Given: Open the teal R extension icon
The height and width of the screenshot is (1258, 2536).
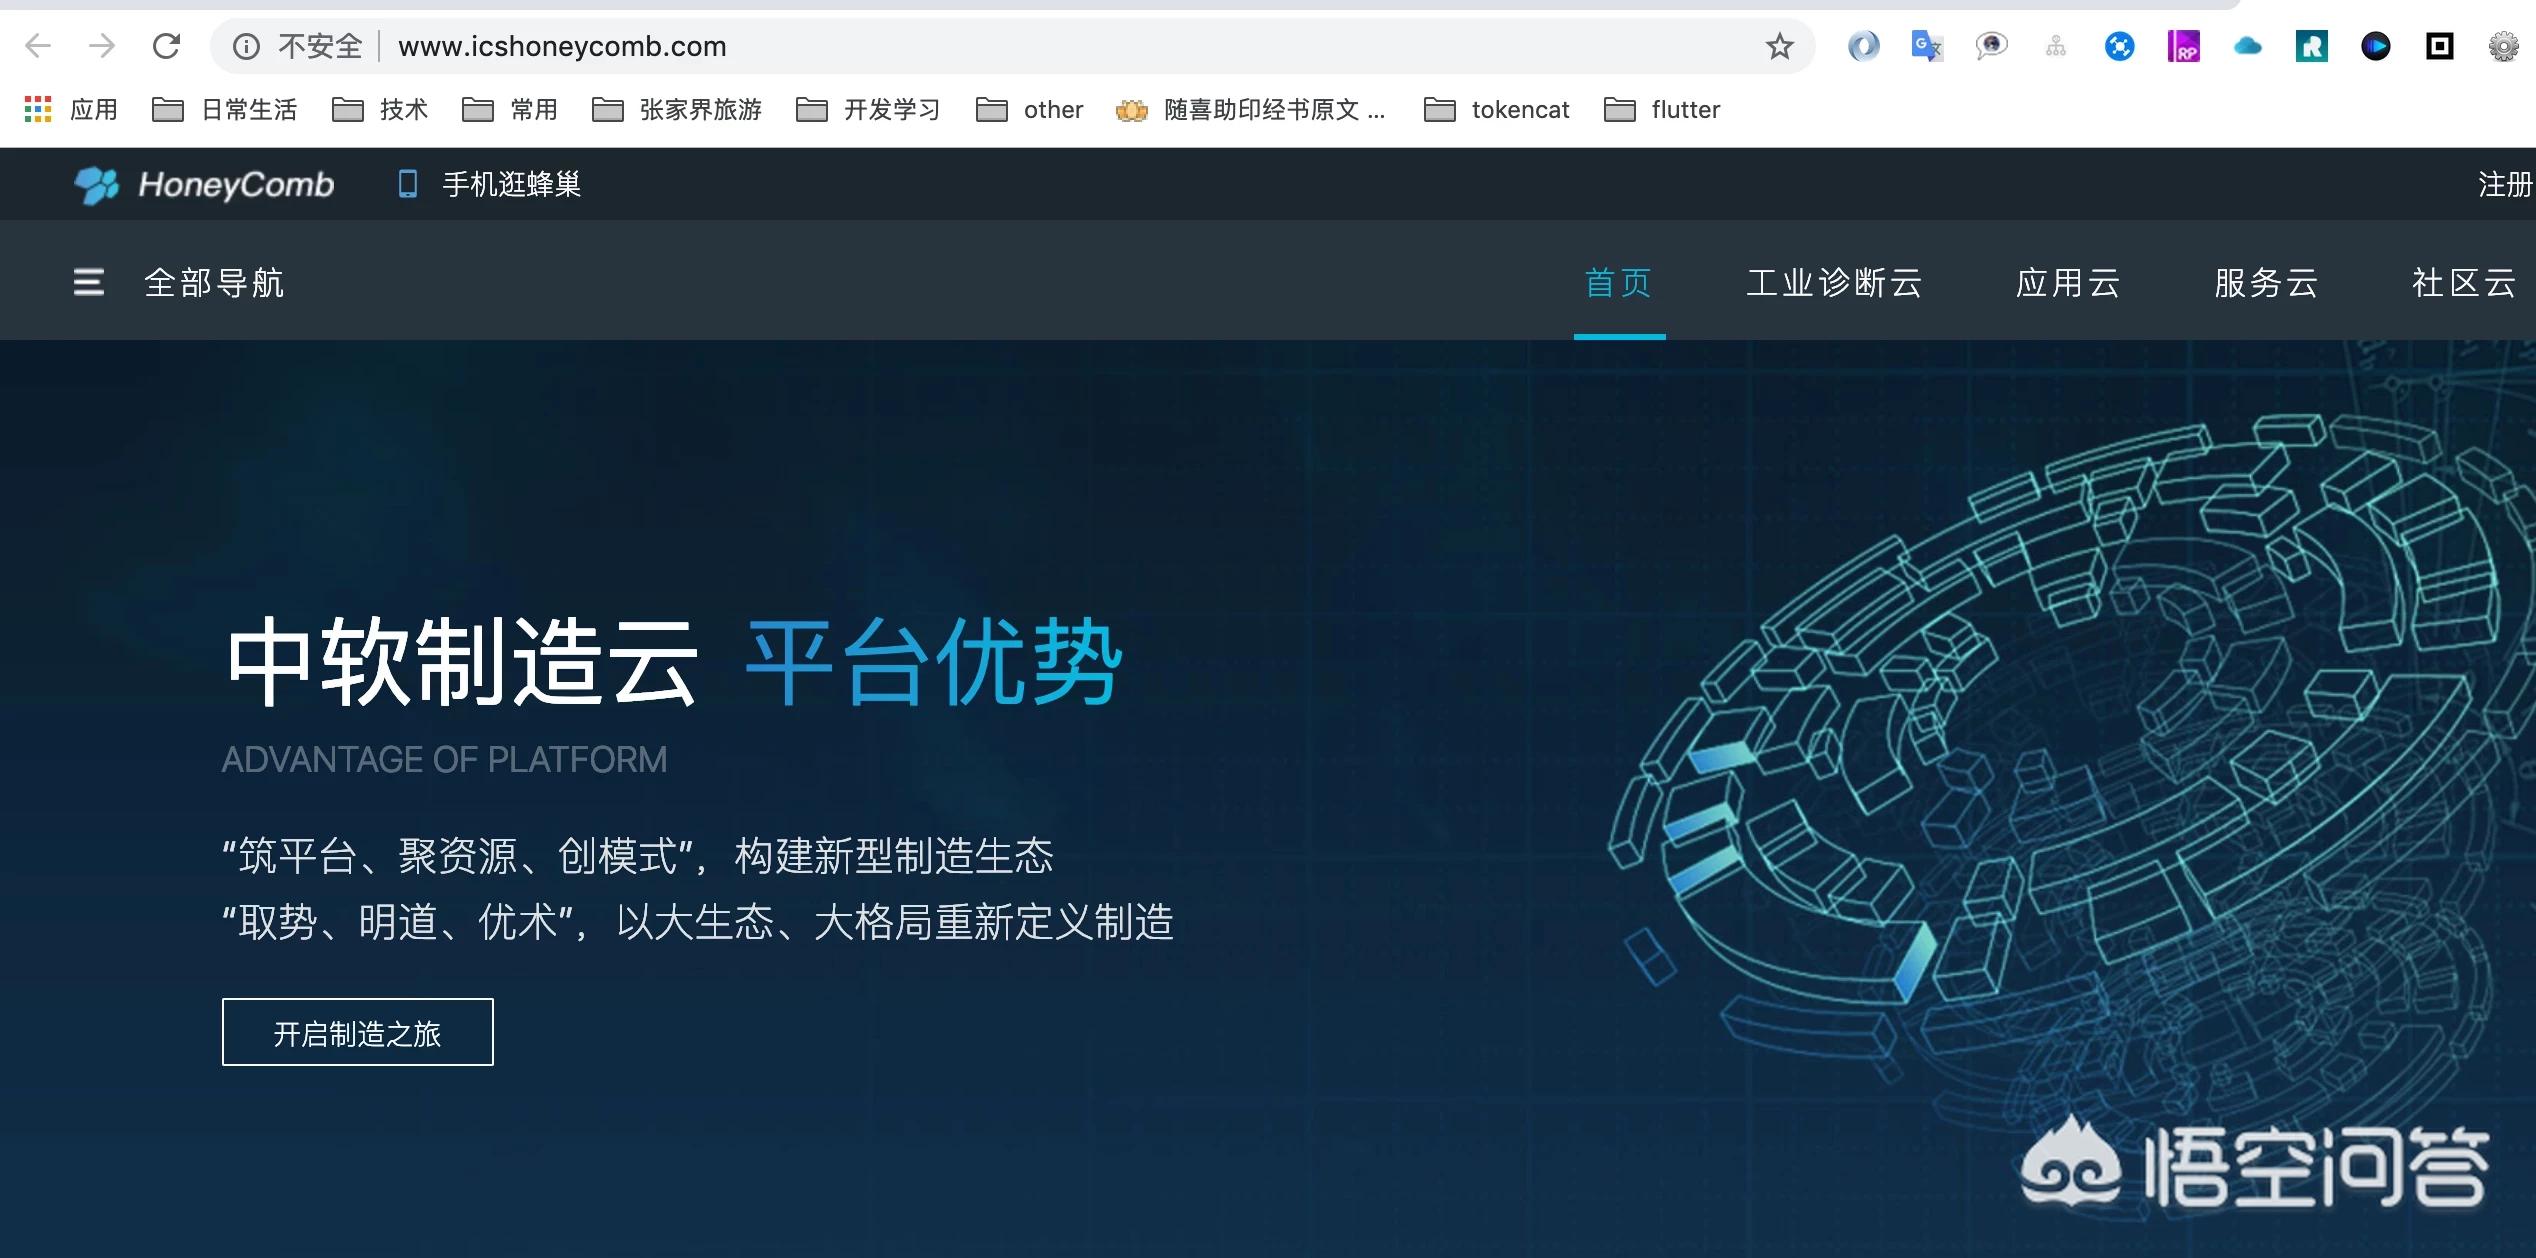Looking at the screenshot, I should (2311, 46).
